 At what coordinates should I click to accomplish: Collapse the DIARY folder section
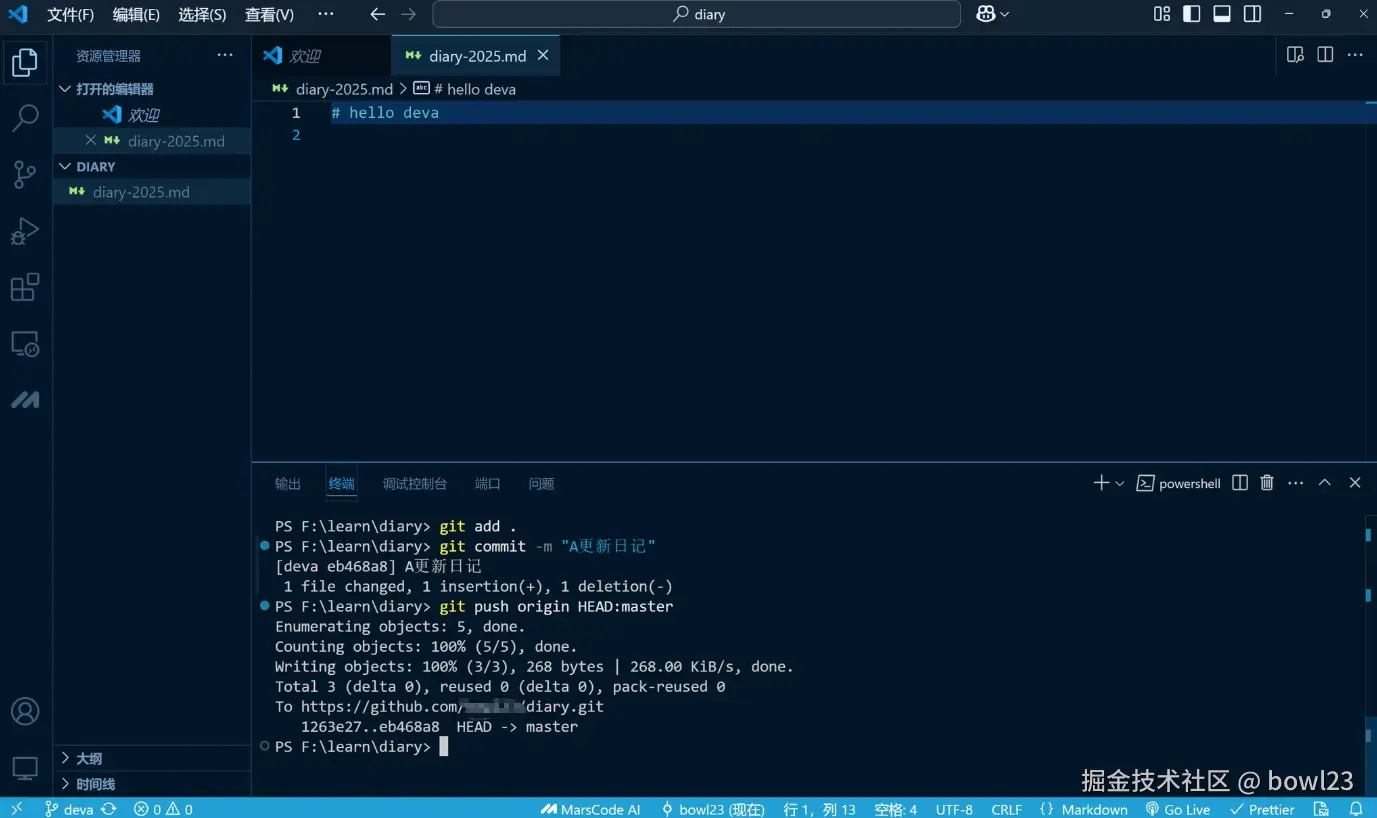[x=150, y=166]
